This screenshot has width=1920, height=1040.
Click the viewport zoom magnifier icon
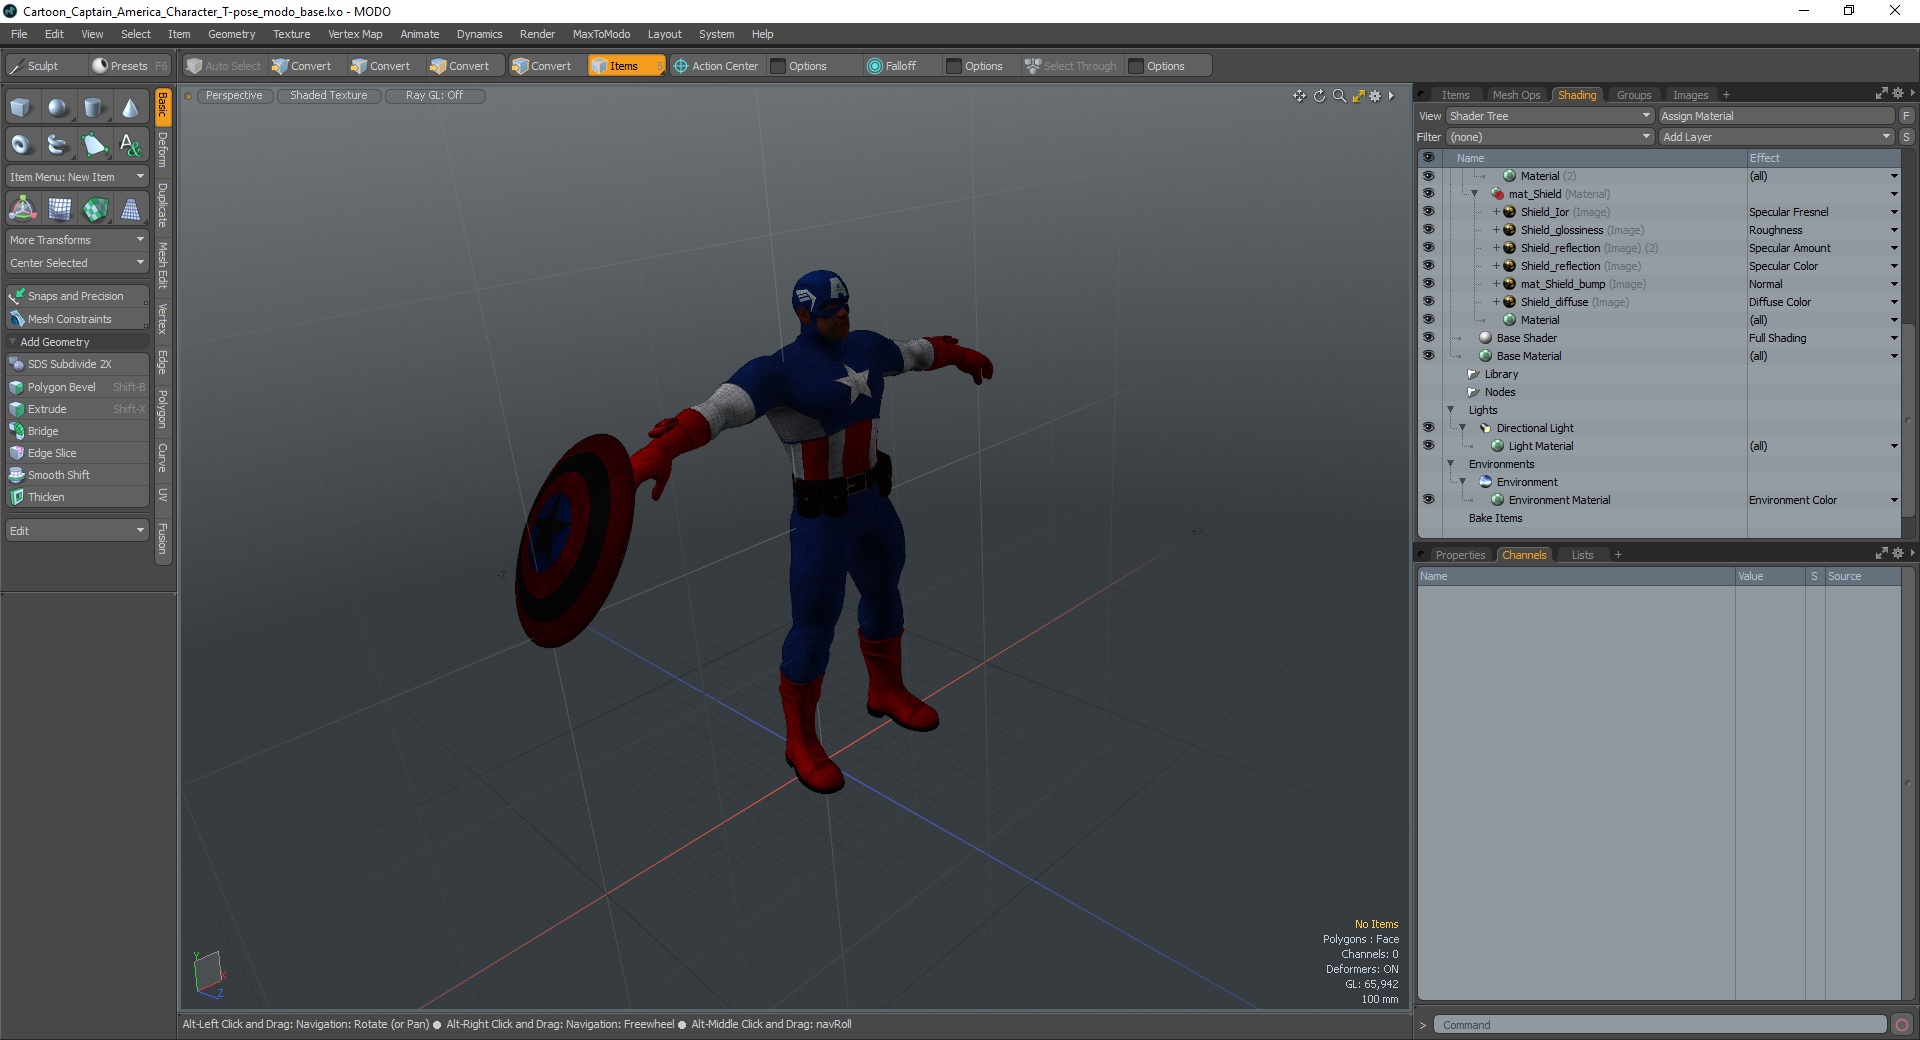point(1339,96)
